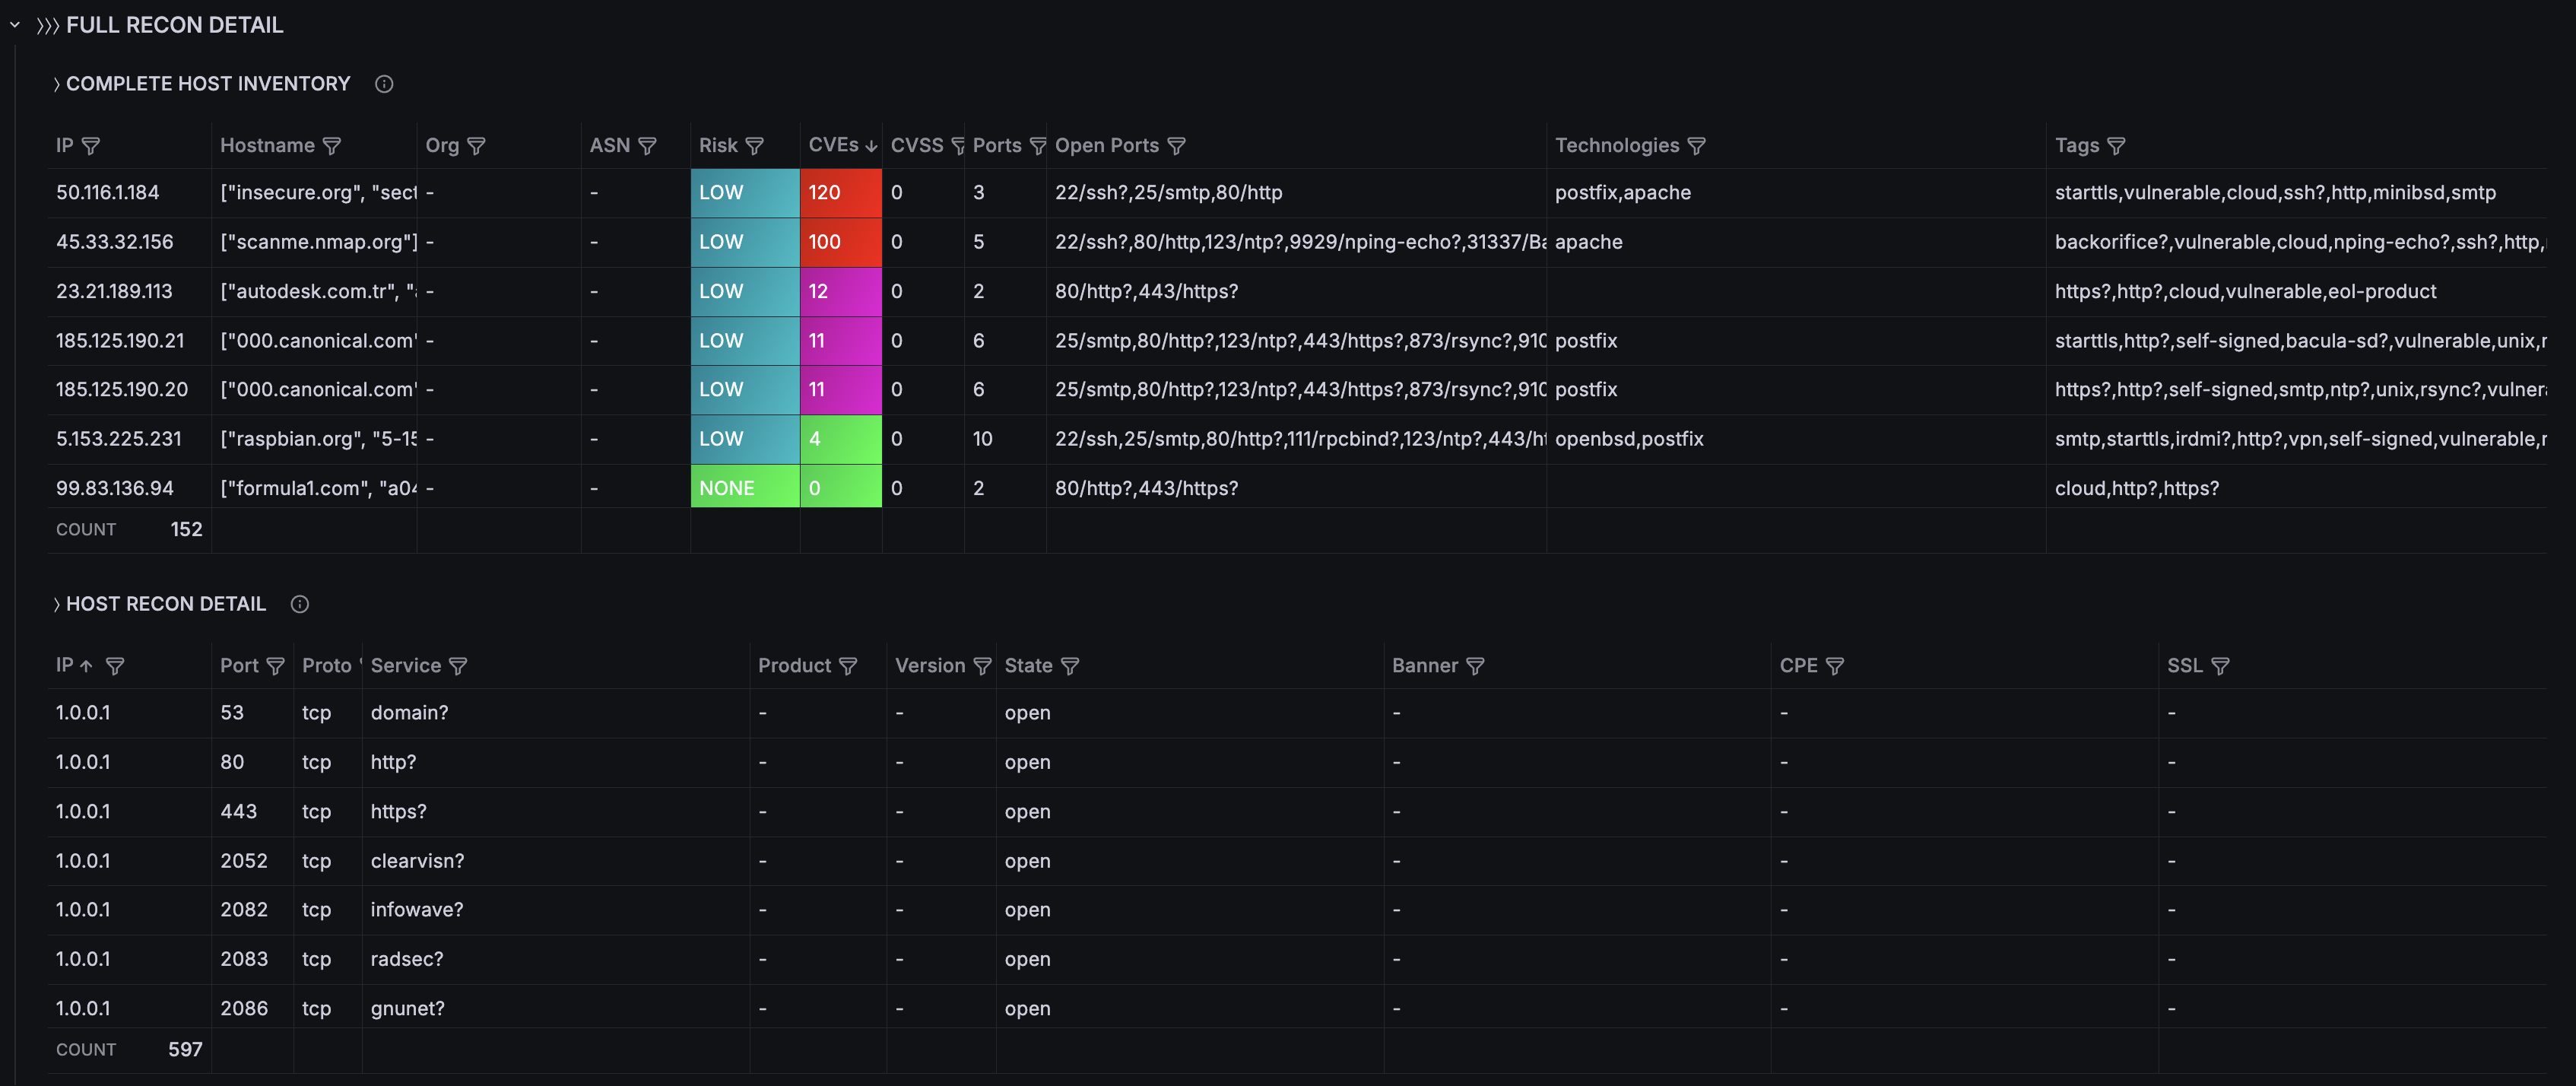Click the green NONE risk cell
This screenshot has width=2576, height=1086.
click(744, 488)
